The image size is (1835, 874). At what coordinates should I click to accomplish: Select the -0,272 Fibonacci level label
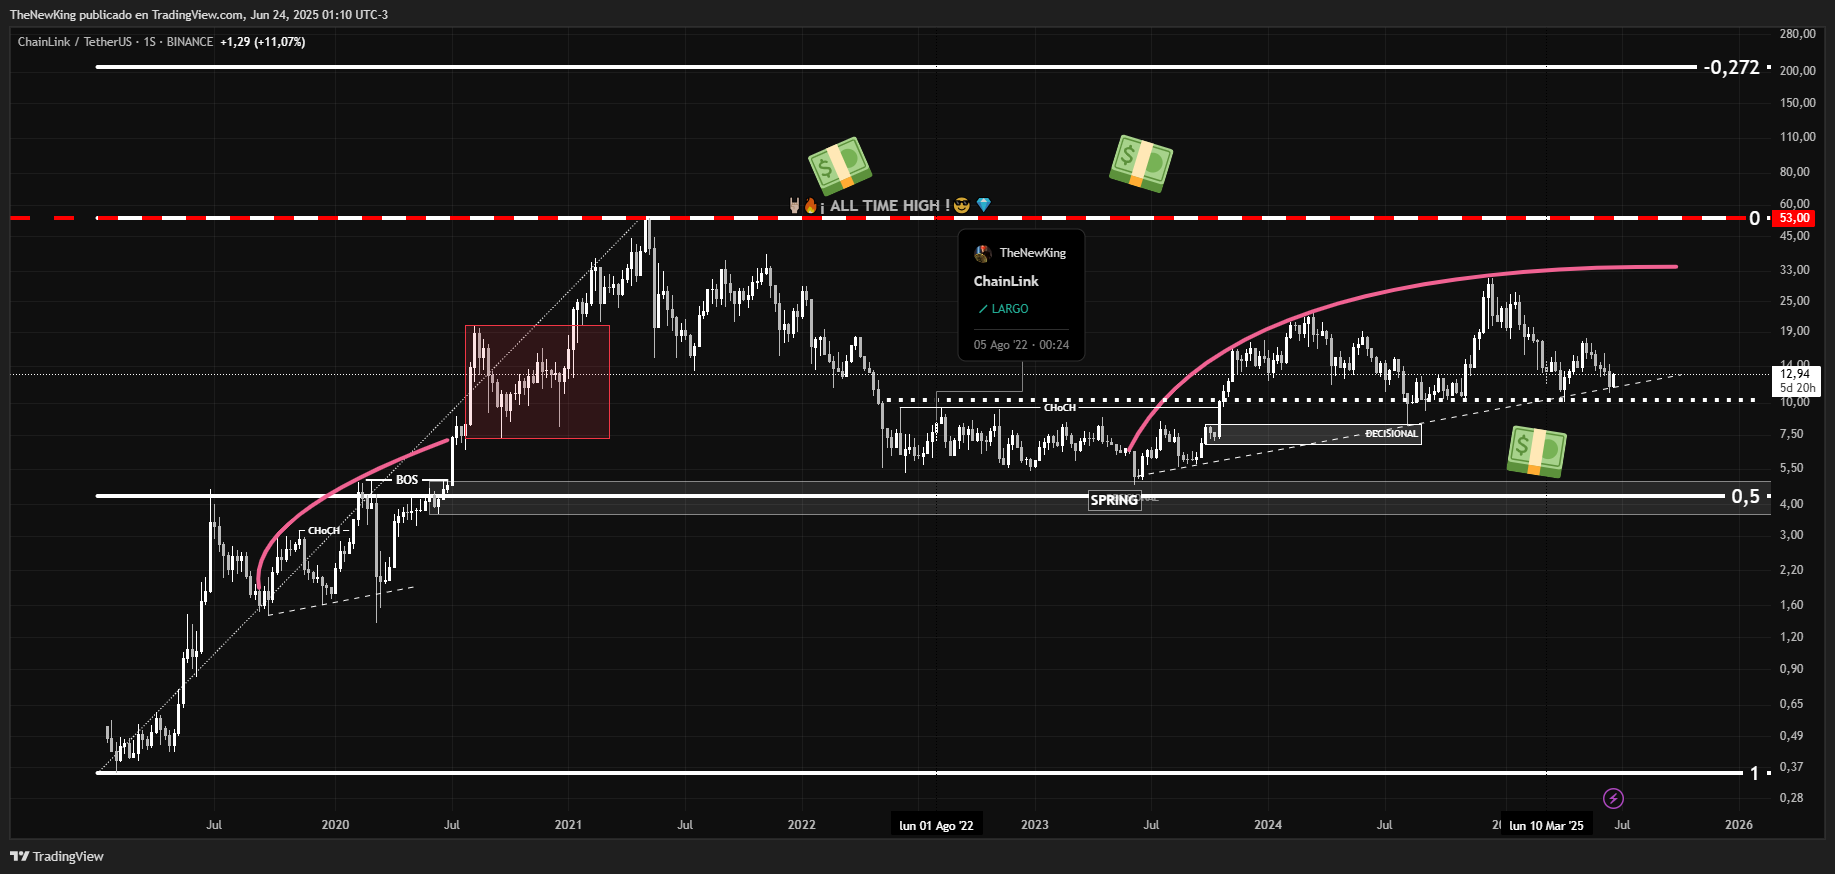[x=1733, y=67]
